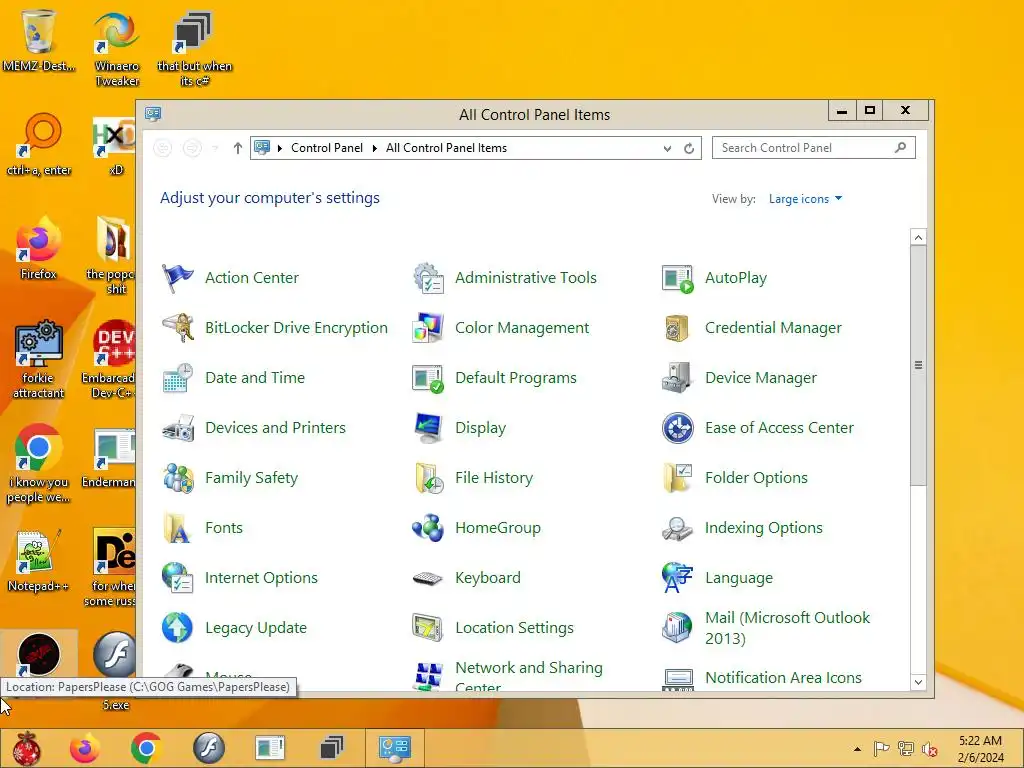Click the Display monitor icon

pyautogui.click(x=428, y=428)
